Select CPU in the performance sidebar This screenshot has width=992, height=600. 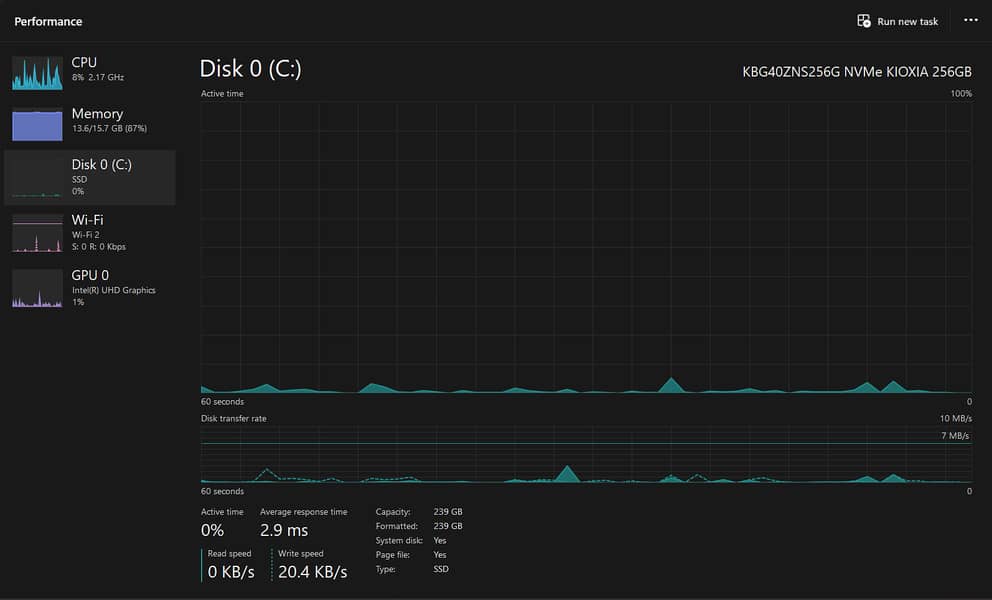tap(84, 63)
